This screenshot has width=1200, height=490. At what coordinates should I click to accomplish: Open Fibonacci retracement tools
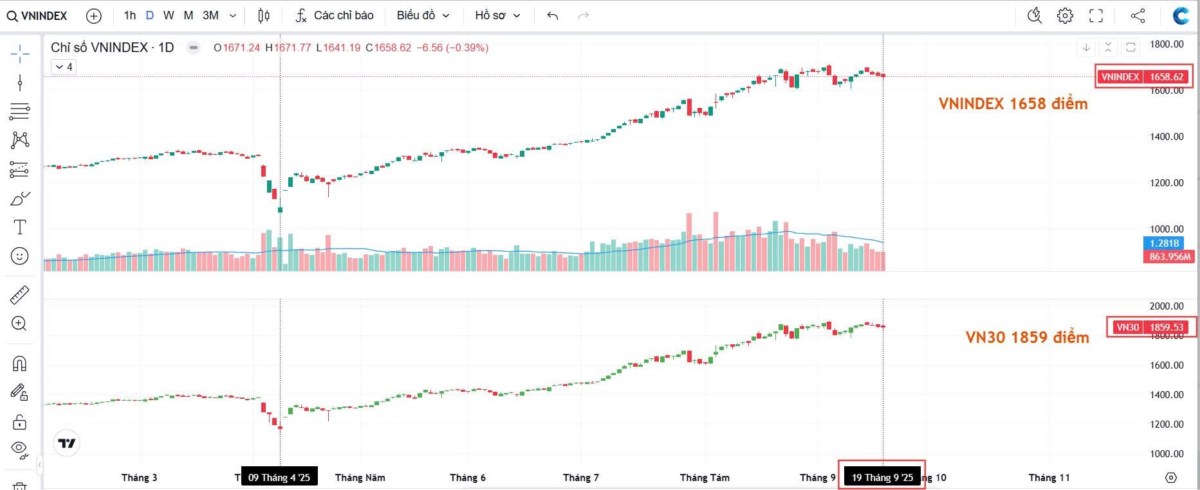point(19,111)
